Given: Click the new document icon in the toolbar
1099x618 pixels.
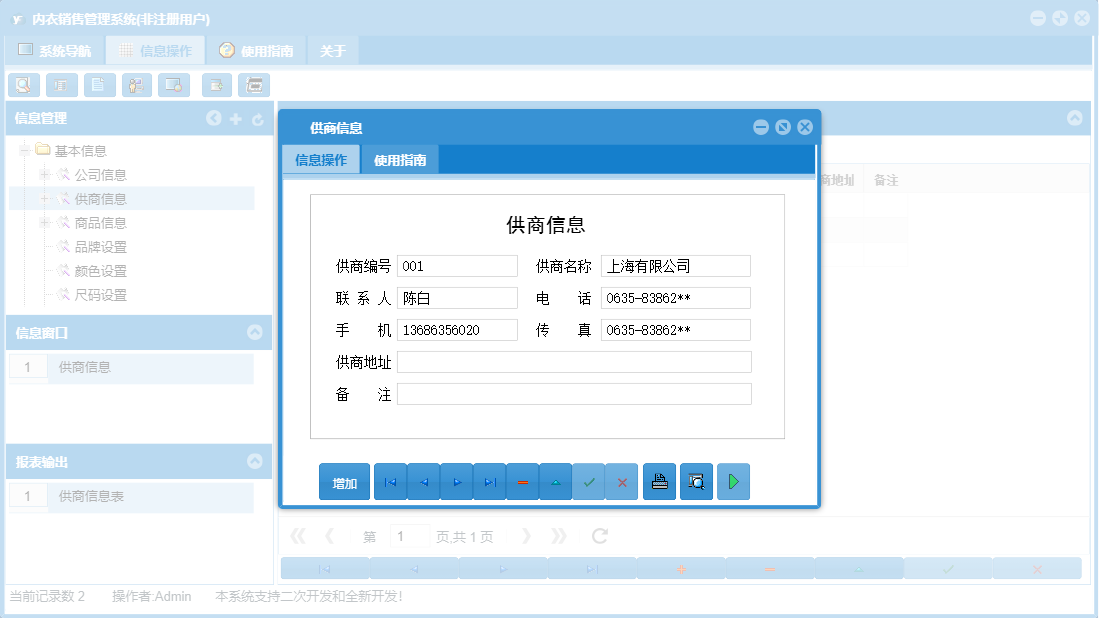Looking at the screenshot, I should 100,85.
